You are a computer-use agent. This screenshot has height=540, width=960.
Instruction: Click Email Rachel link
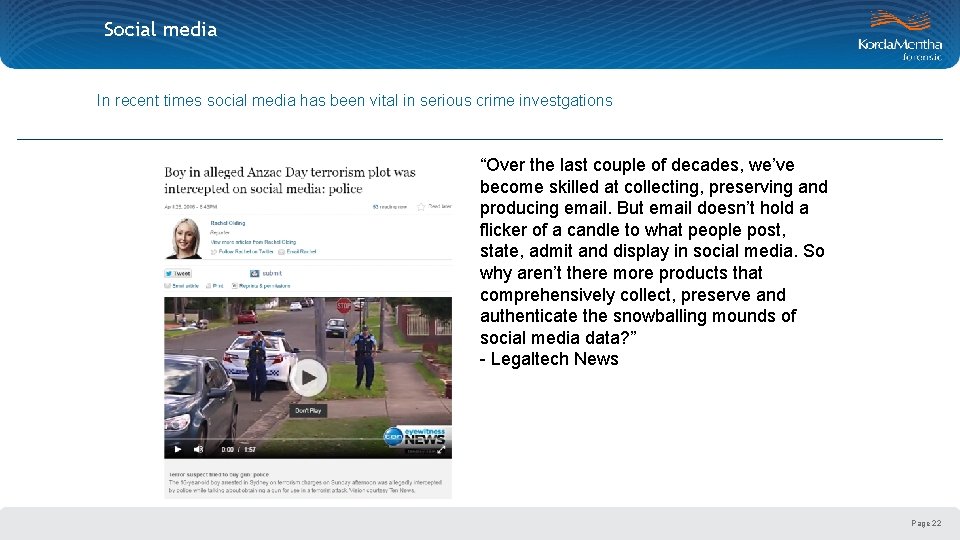(x=297, y=252)
